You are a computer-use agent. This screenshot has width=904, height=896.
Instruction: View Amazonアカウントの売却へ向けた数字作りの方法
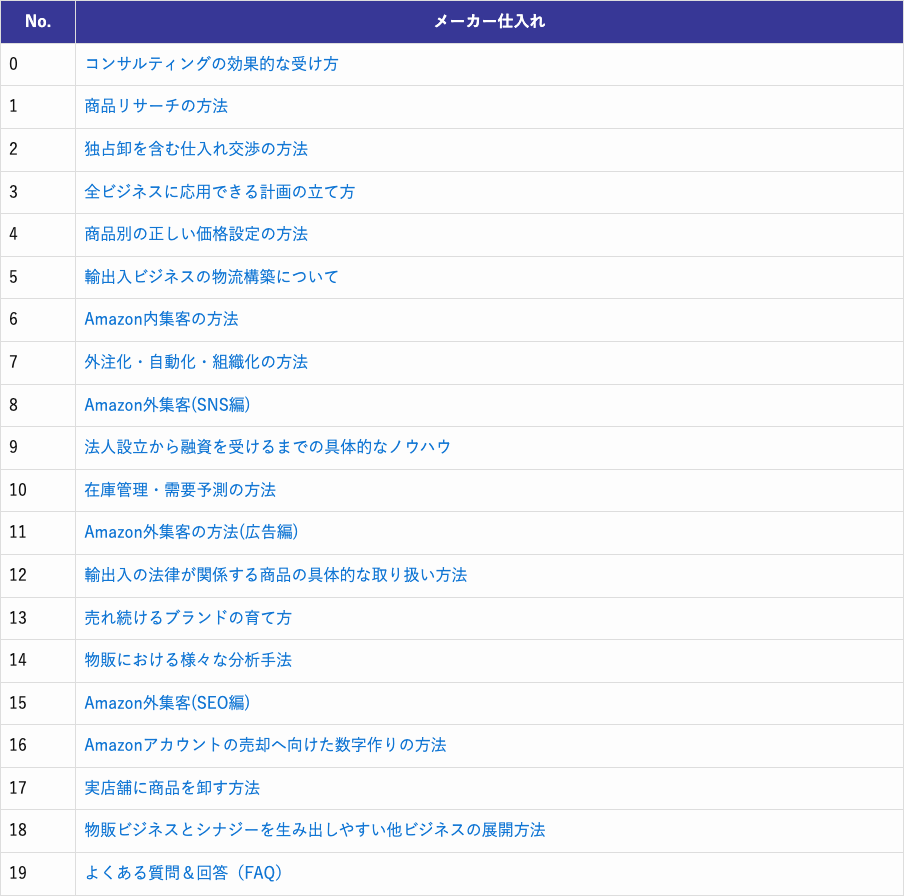[265, 746]
